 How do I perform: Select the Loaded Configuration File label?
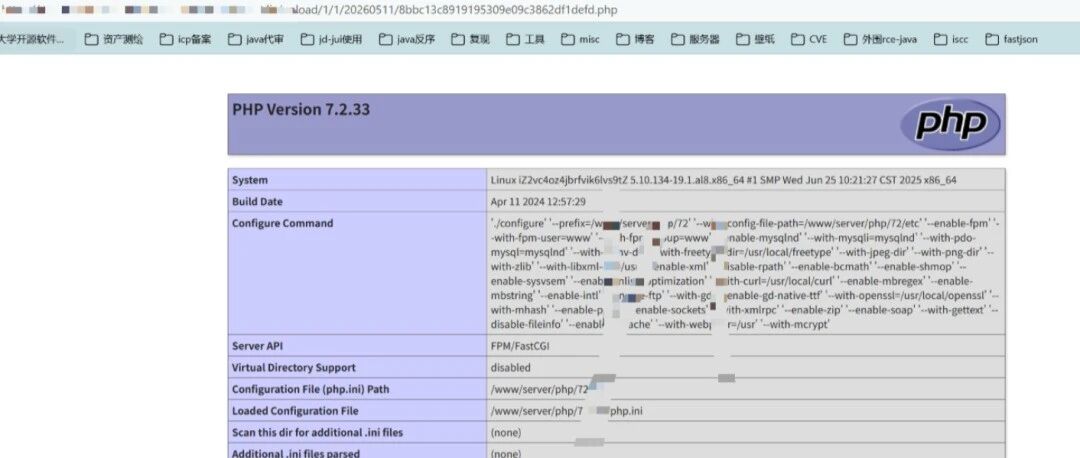click(x=295, y=411)
